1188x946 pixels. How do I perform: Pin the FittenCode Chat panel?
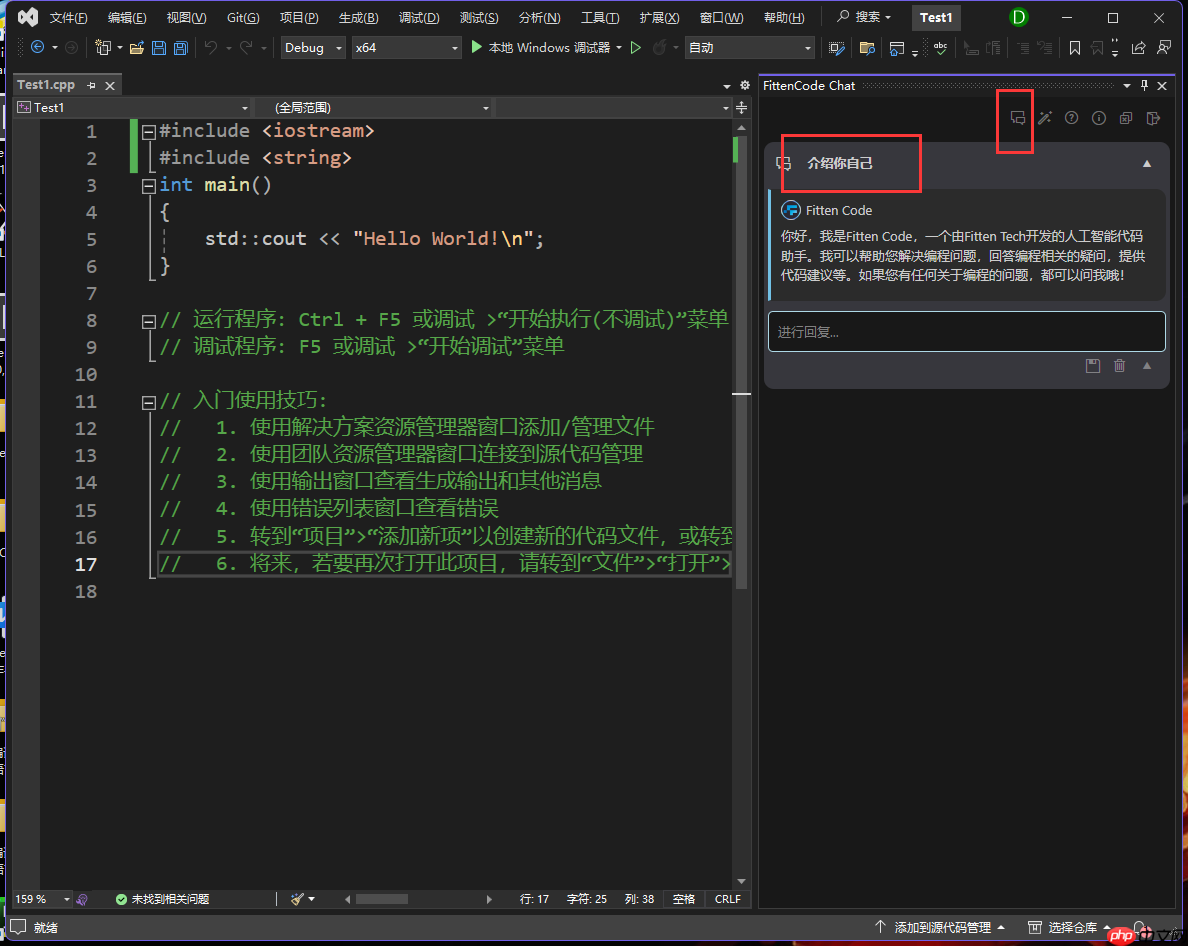click(x=1143, y=85)
